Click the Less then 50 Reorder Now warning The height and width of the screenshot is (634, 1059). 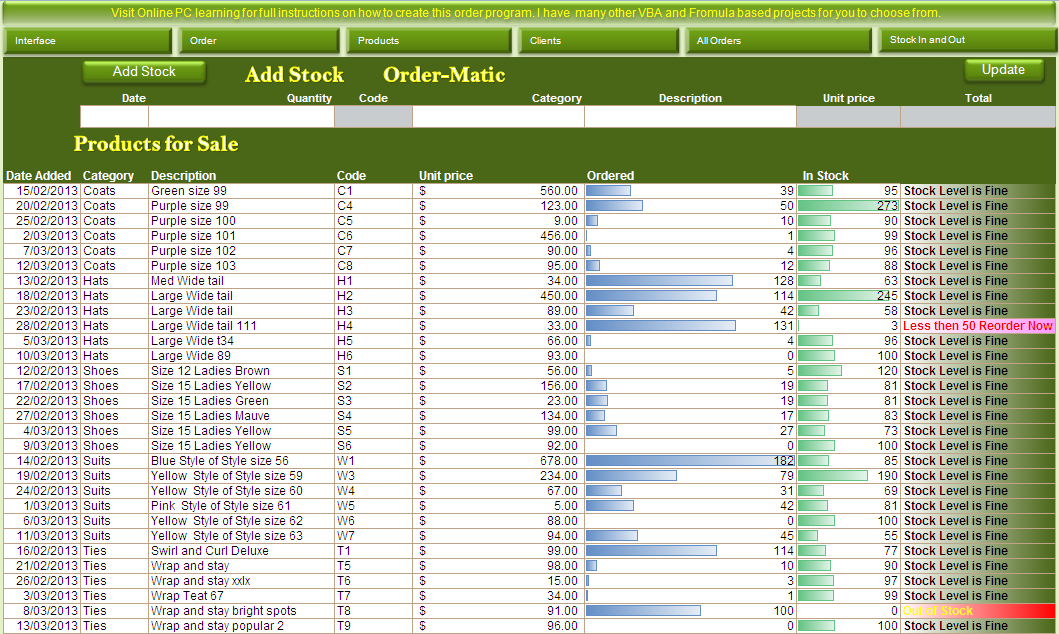978,326
